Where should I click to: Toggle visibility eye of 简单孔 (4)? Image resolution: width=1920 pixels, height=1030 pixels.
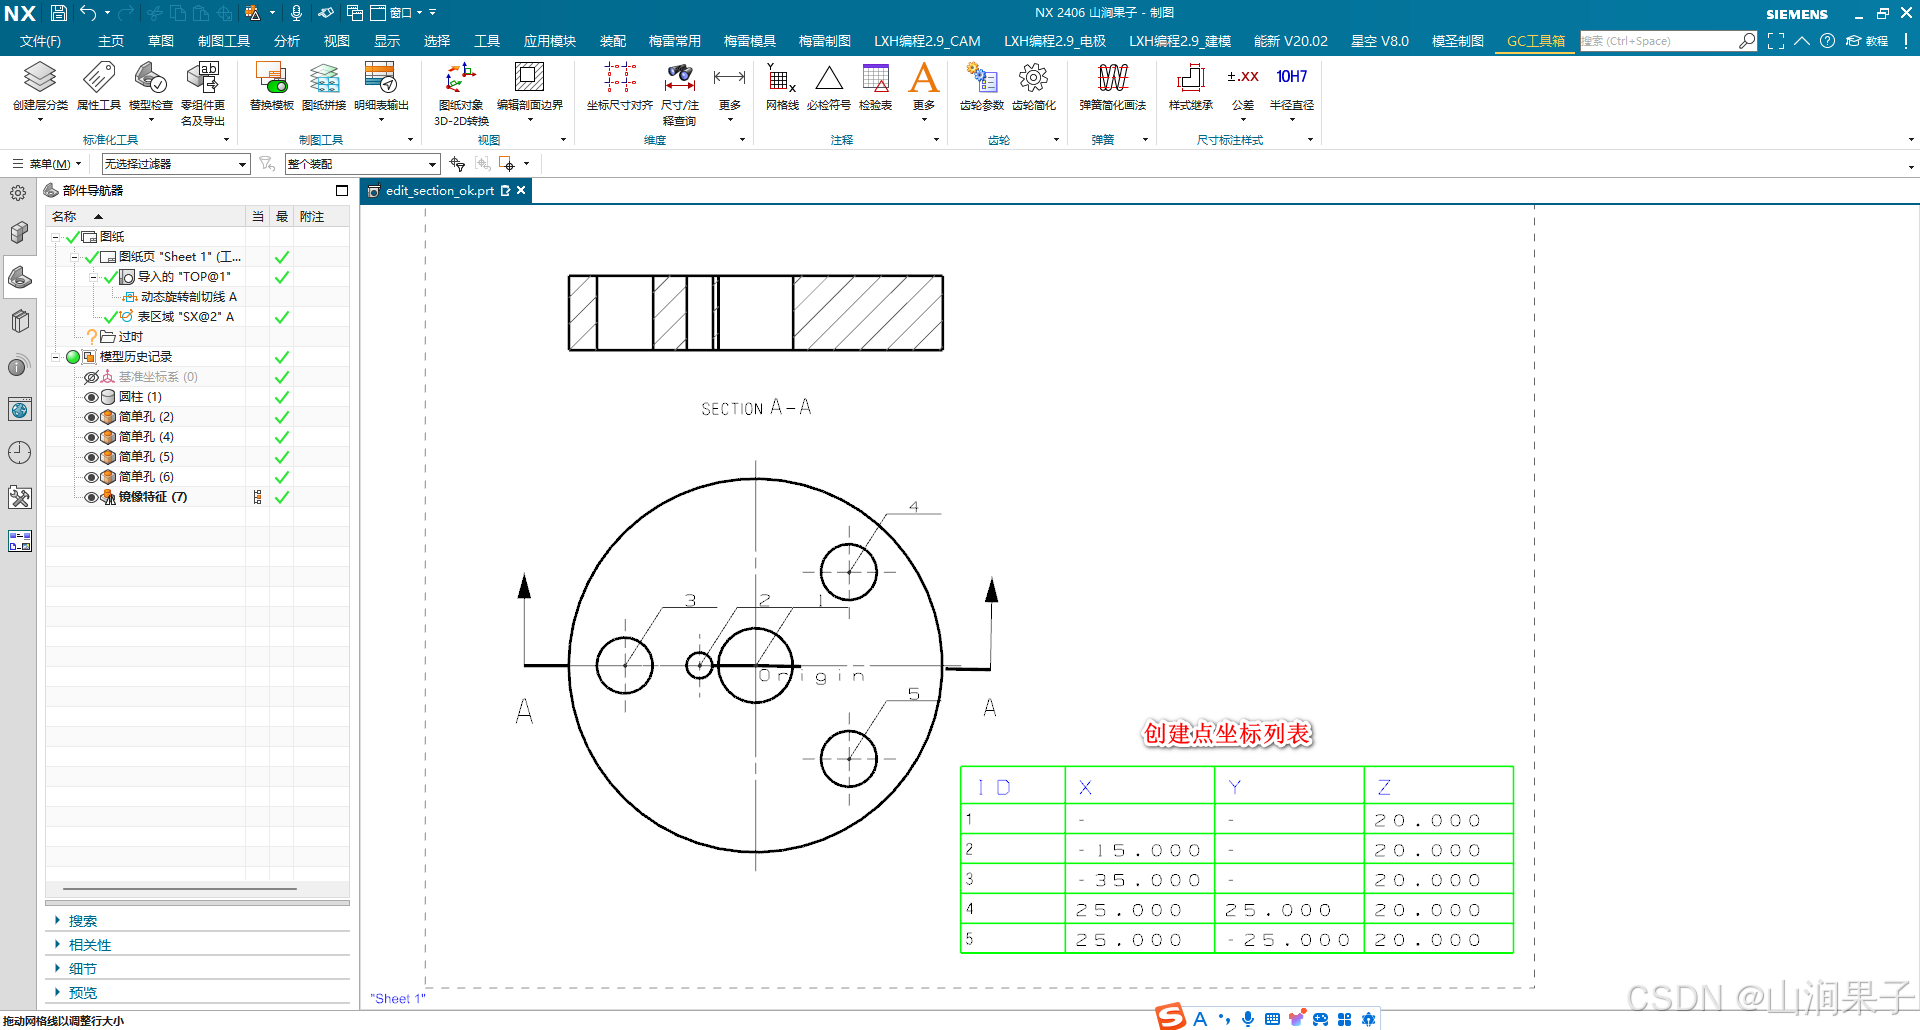point(91,437)
